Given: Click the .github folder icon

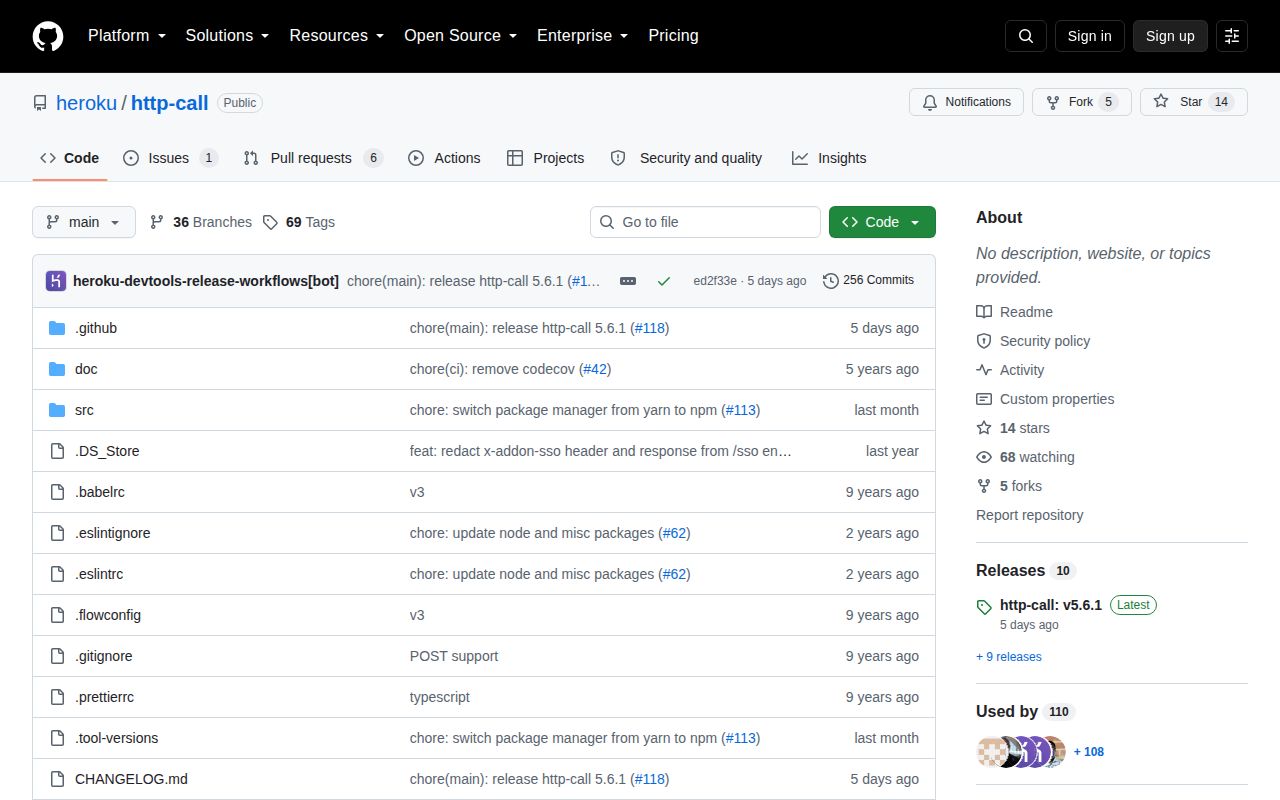Looking at the screenshot, I should click(x=57, y=328).
